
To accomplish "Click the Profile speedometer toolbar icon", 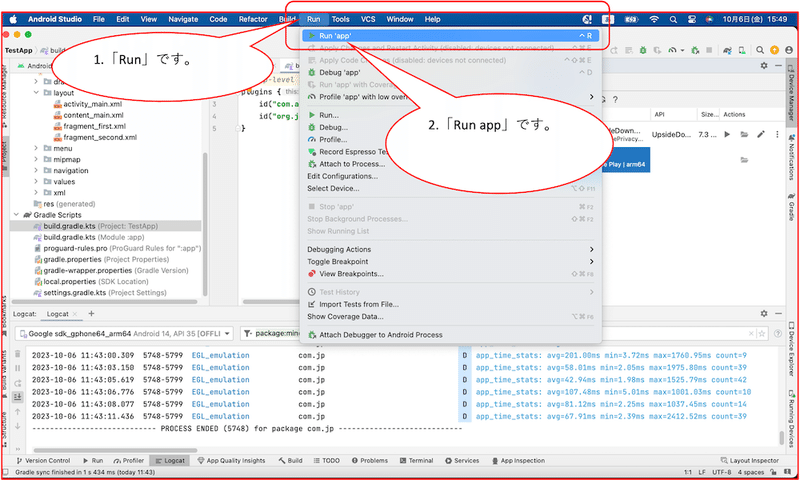I will (672, 50).
